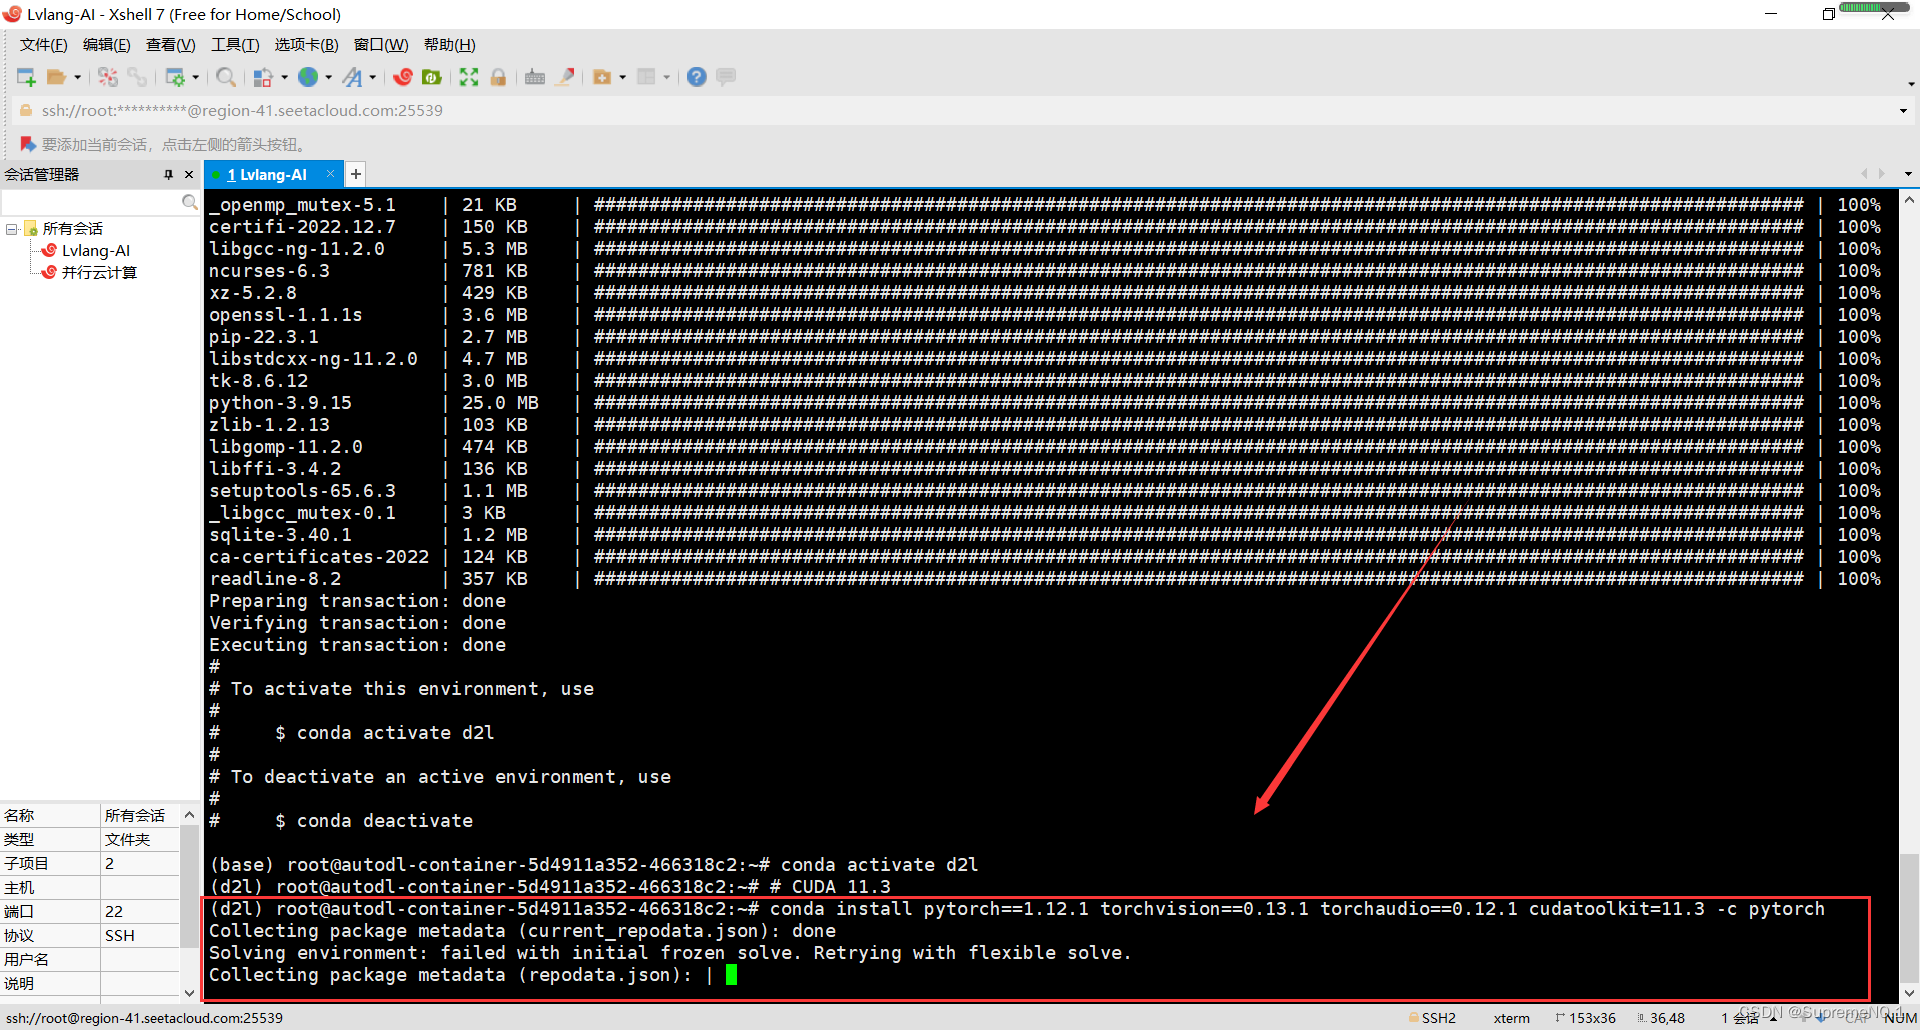Click the Disconnect toolbar icon

pyautogui.click(x=108, y=77)
